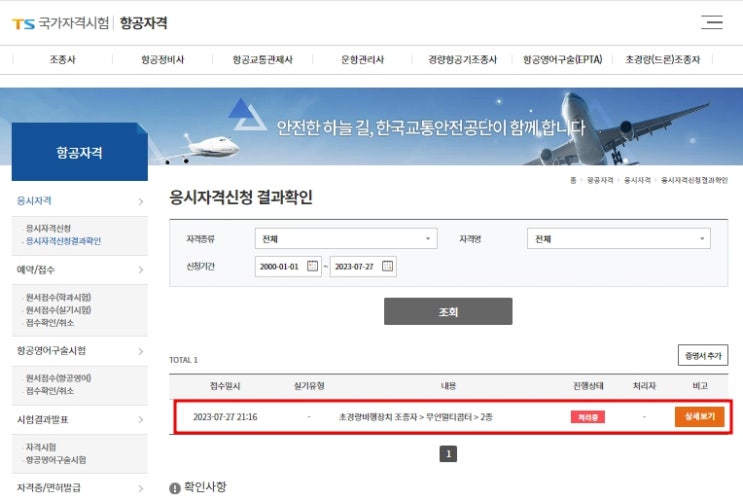Open 자격시험 sidebar link

[41, 447]
